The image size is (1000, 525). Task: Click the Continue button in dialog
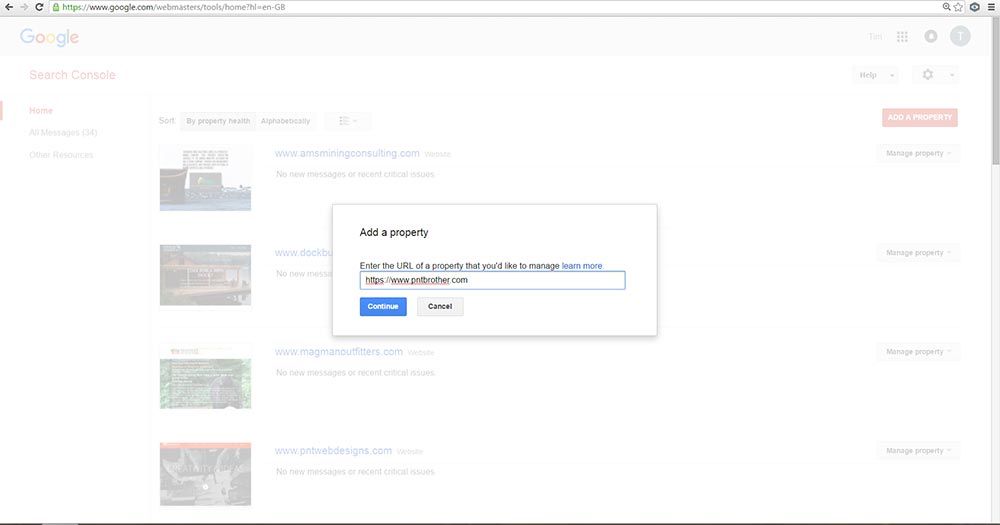383,306
